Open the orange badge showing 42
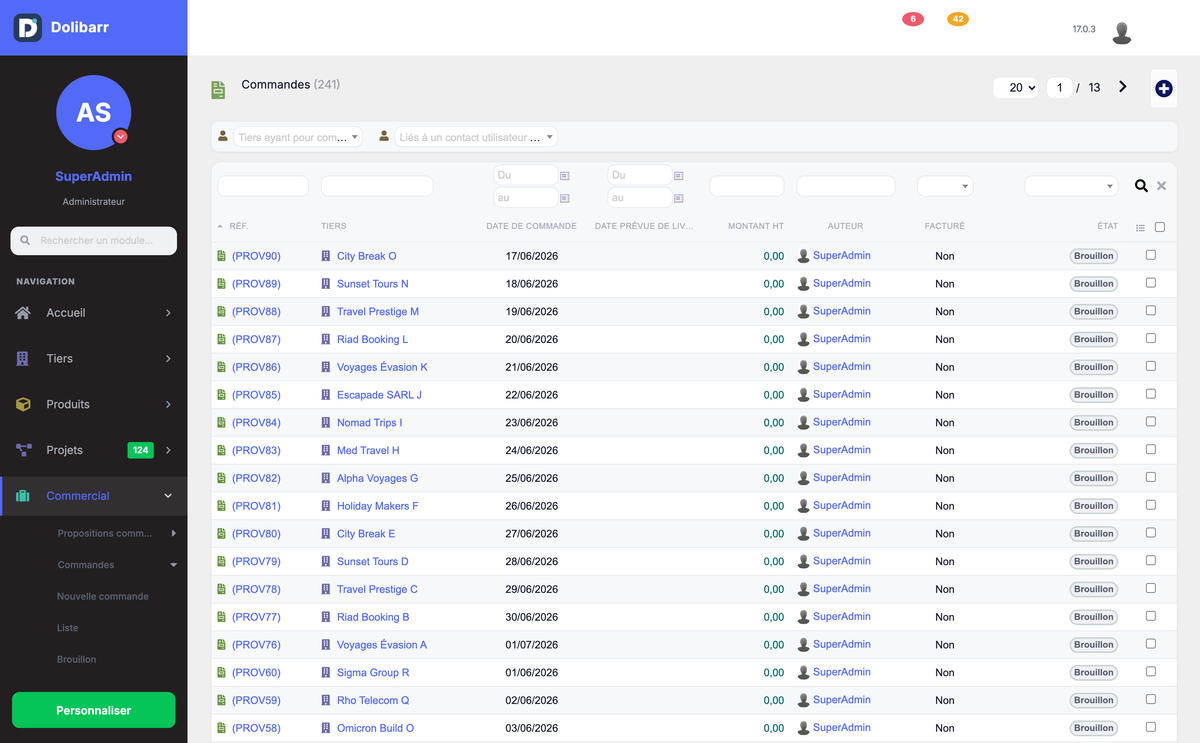1200x743 pixels. (958, 19)
